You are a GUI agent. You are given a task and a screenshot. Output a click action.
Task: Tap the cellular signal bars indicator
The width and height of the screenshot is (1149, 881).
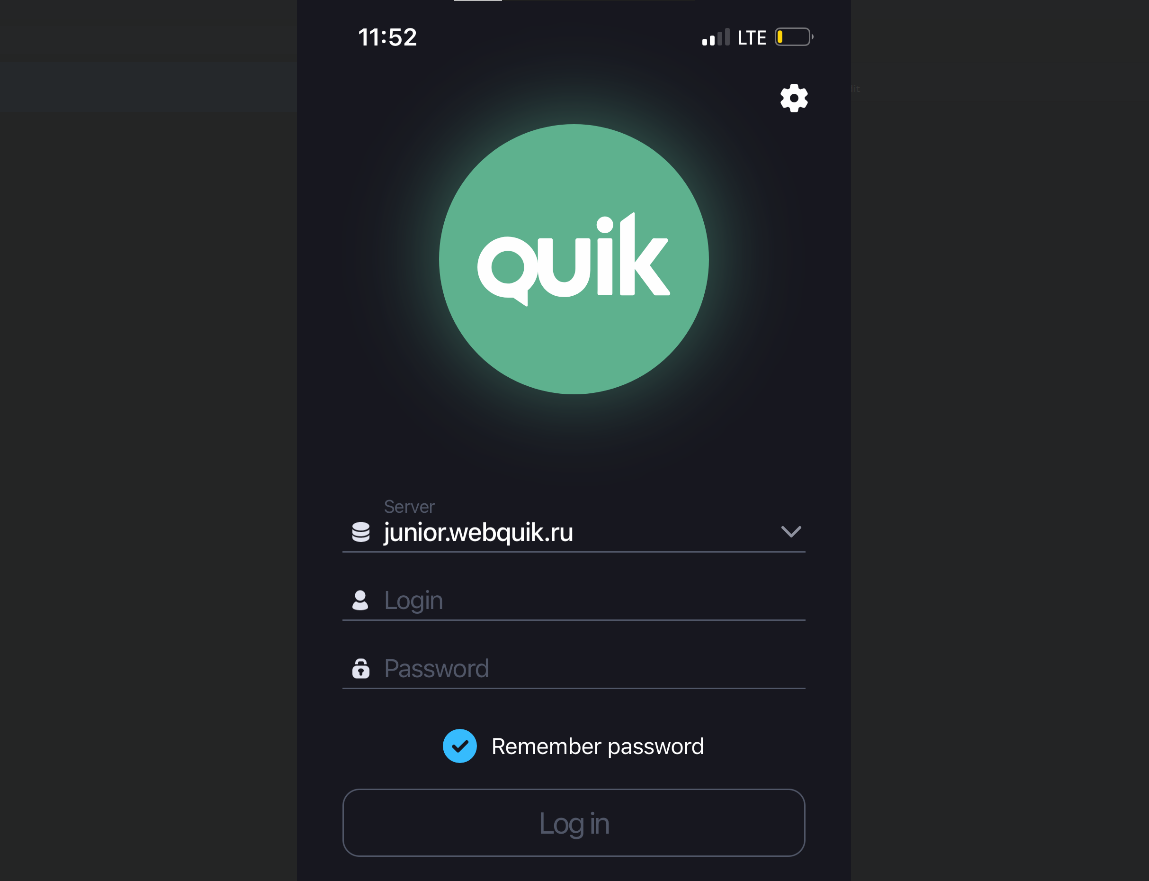(x=716, y=37)
